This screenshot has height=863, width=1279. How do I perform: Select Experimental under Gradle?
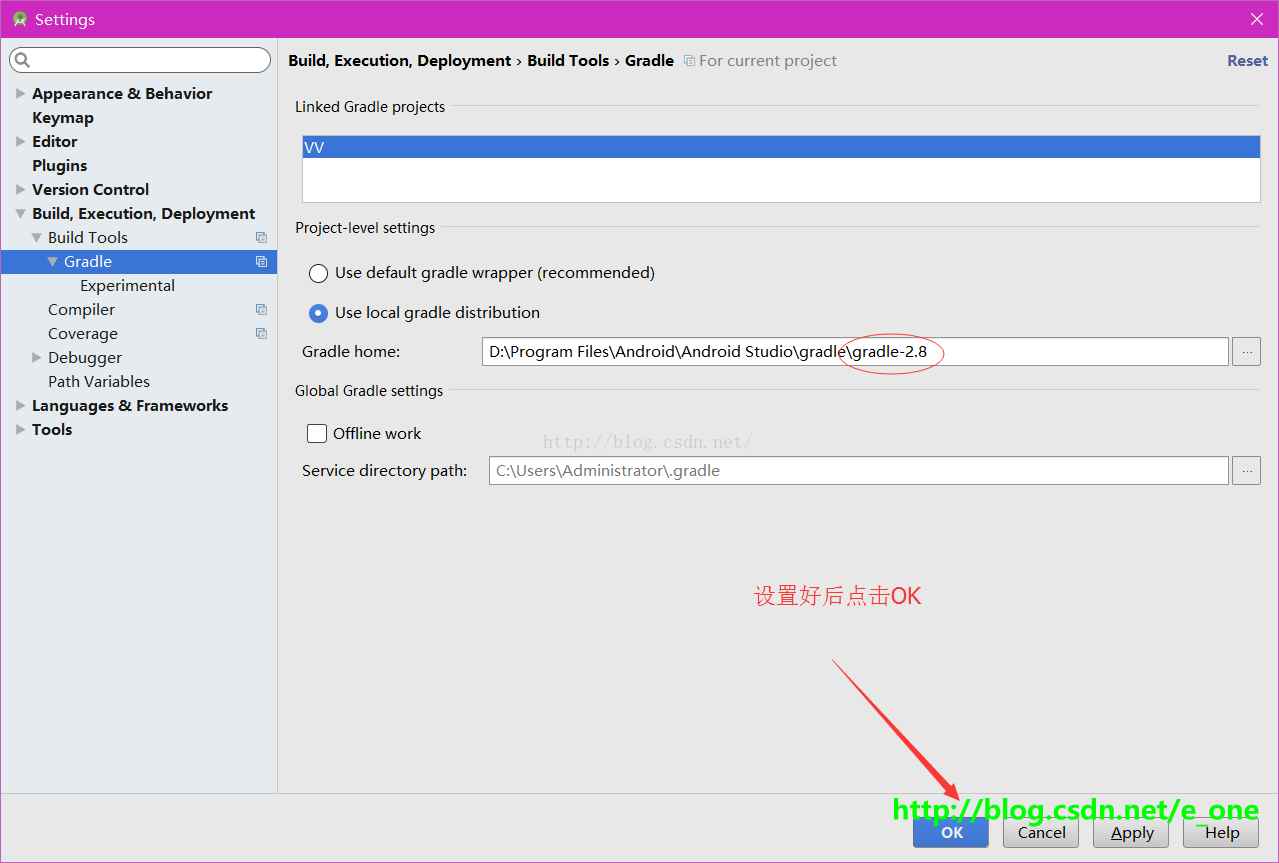[x=128, y=285]
